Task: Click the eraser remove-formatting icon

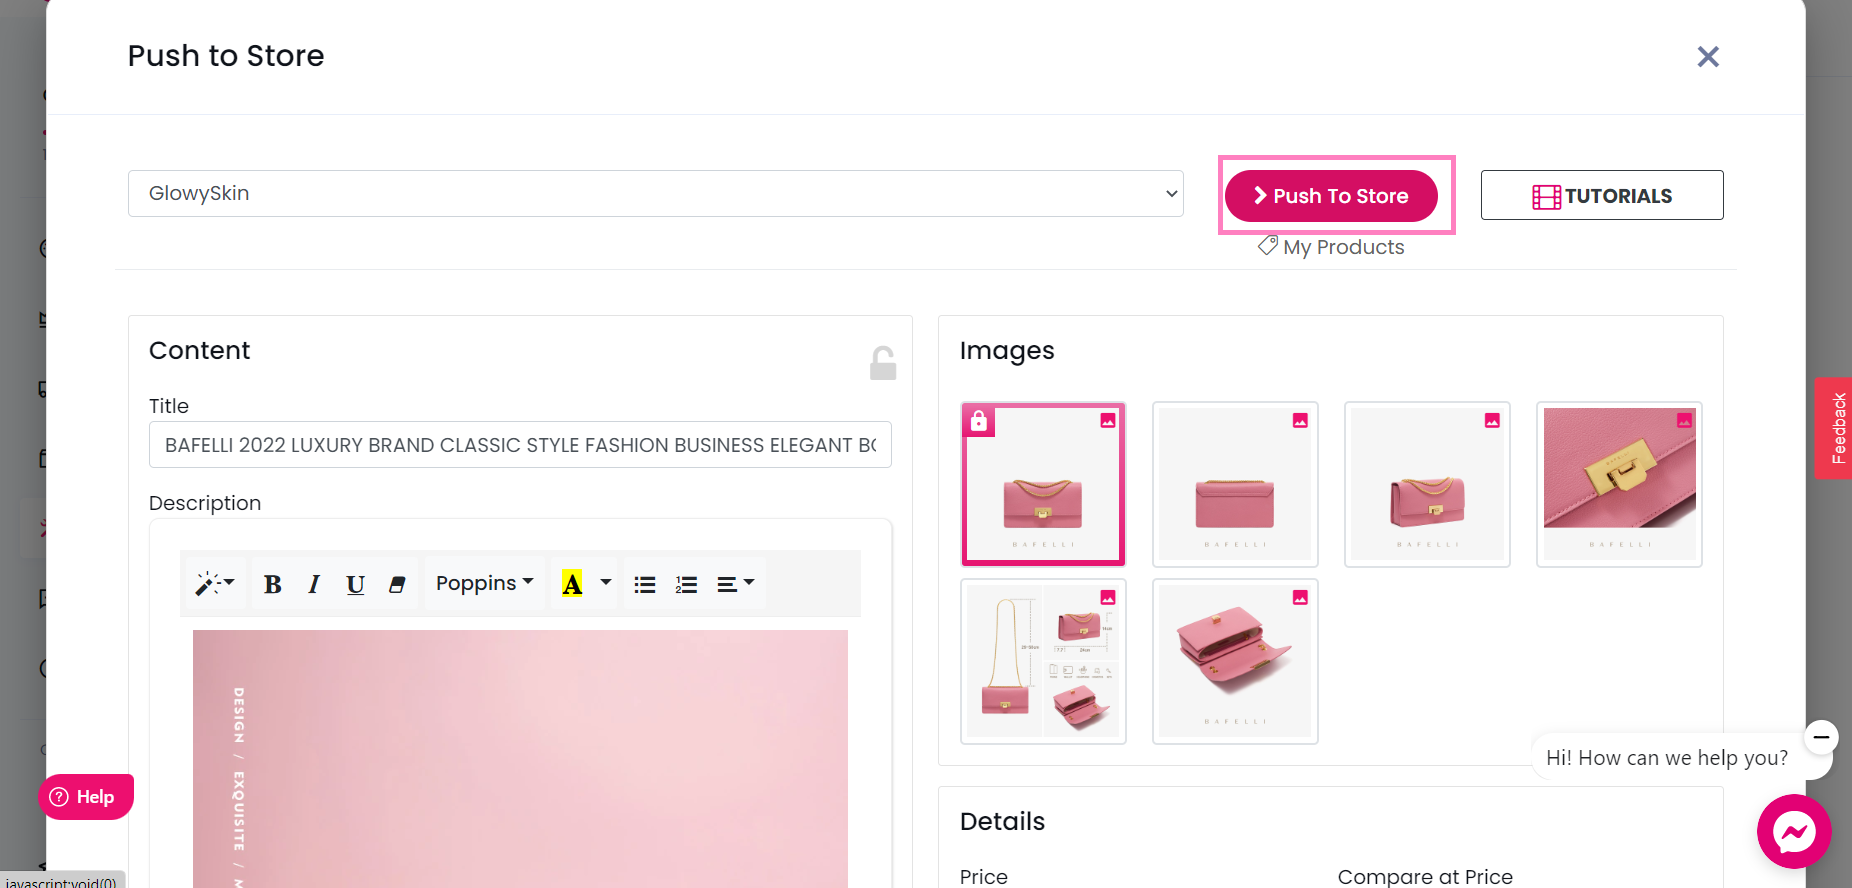Action: (397, 584)
